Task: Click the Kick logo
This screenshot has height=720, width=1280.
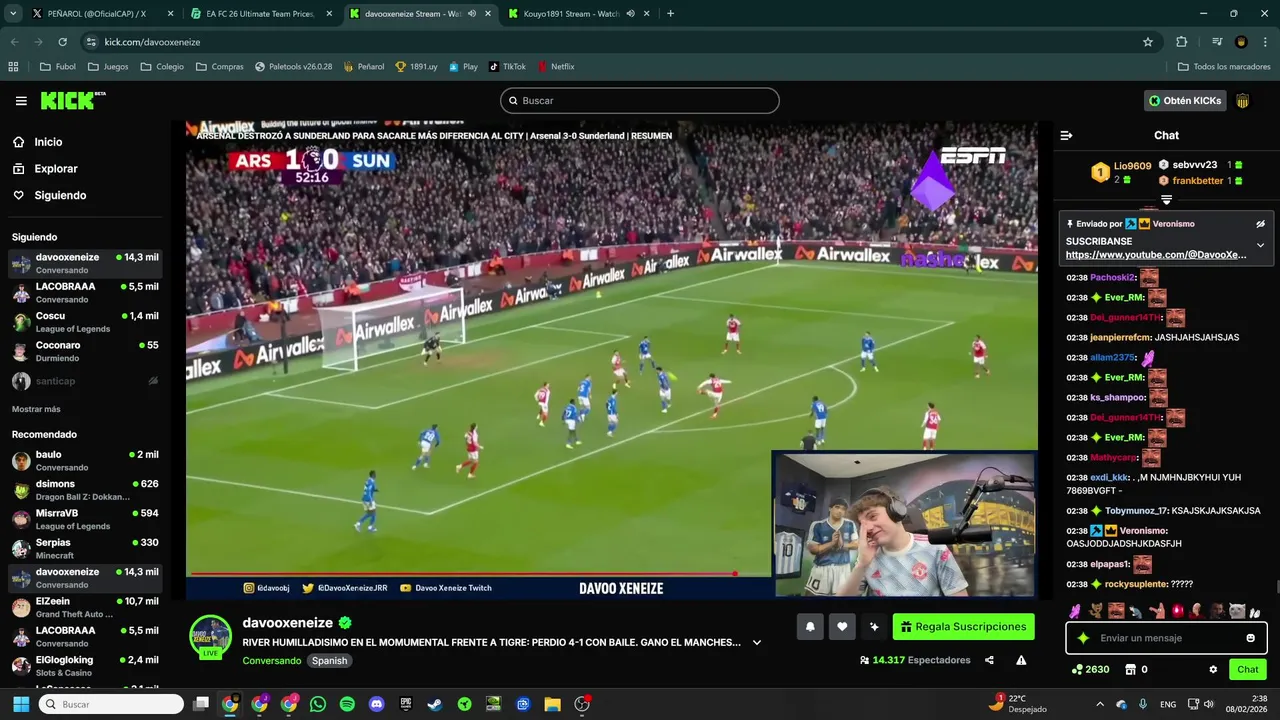Action: pos(73,100)
